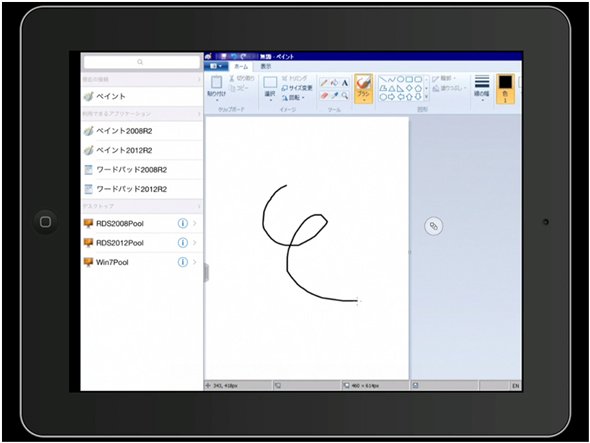Viewport: 590px width, 443px height.
Task: Click the round connection icon in the gray area
Action: 433,226
